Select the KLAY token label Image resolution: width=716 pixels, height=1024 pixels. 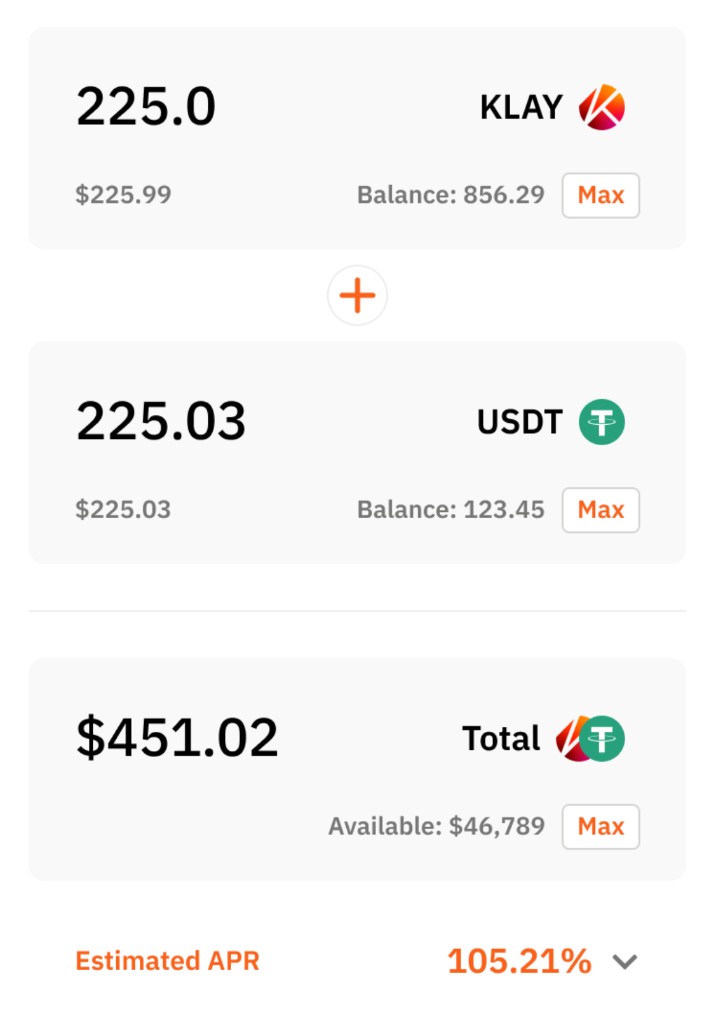(x=521, y=107)
